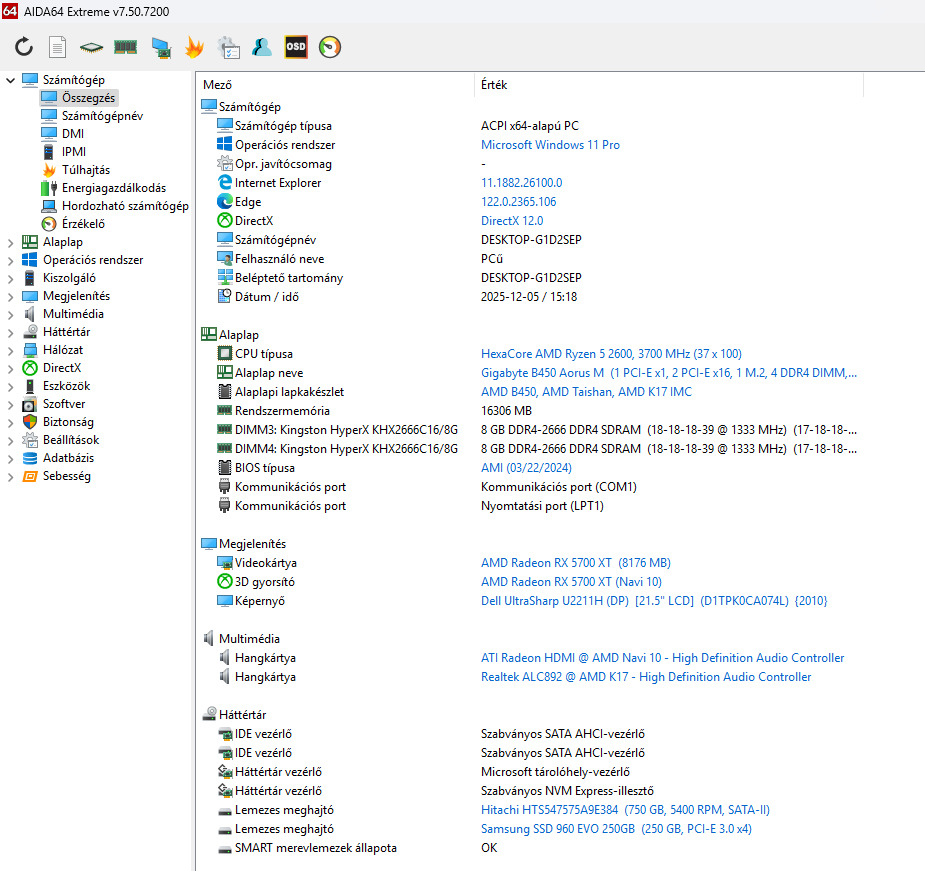Screen dimensions: 925x871
Task: Click the 11.1882.26100.0 Internet Explorer link
Action: tap(521, 183)
